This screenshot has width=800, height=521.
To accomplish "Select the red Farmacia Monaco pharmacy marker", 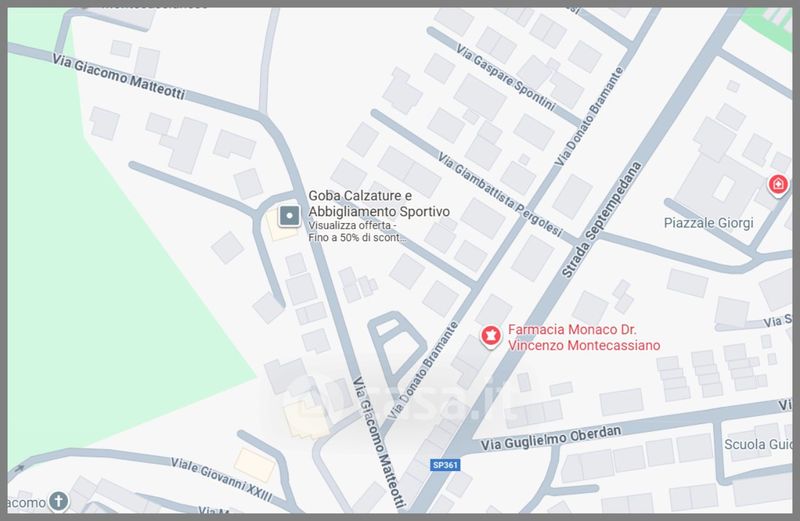I will (491, 337).
